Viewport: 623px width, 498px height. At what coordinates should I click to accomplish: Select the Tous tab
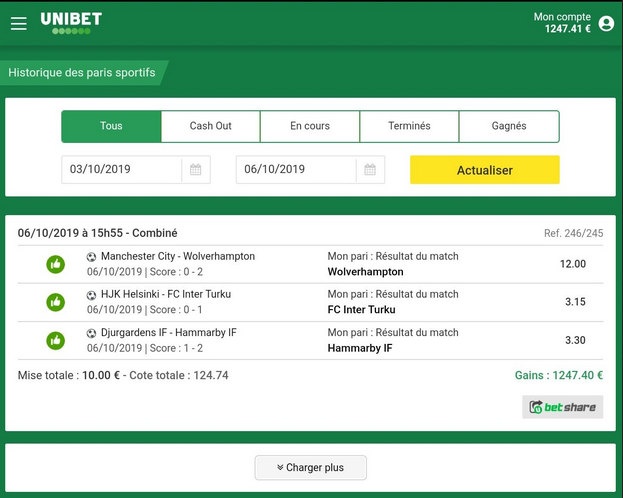111,126
